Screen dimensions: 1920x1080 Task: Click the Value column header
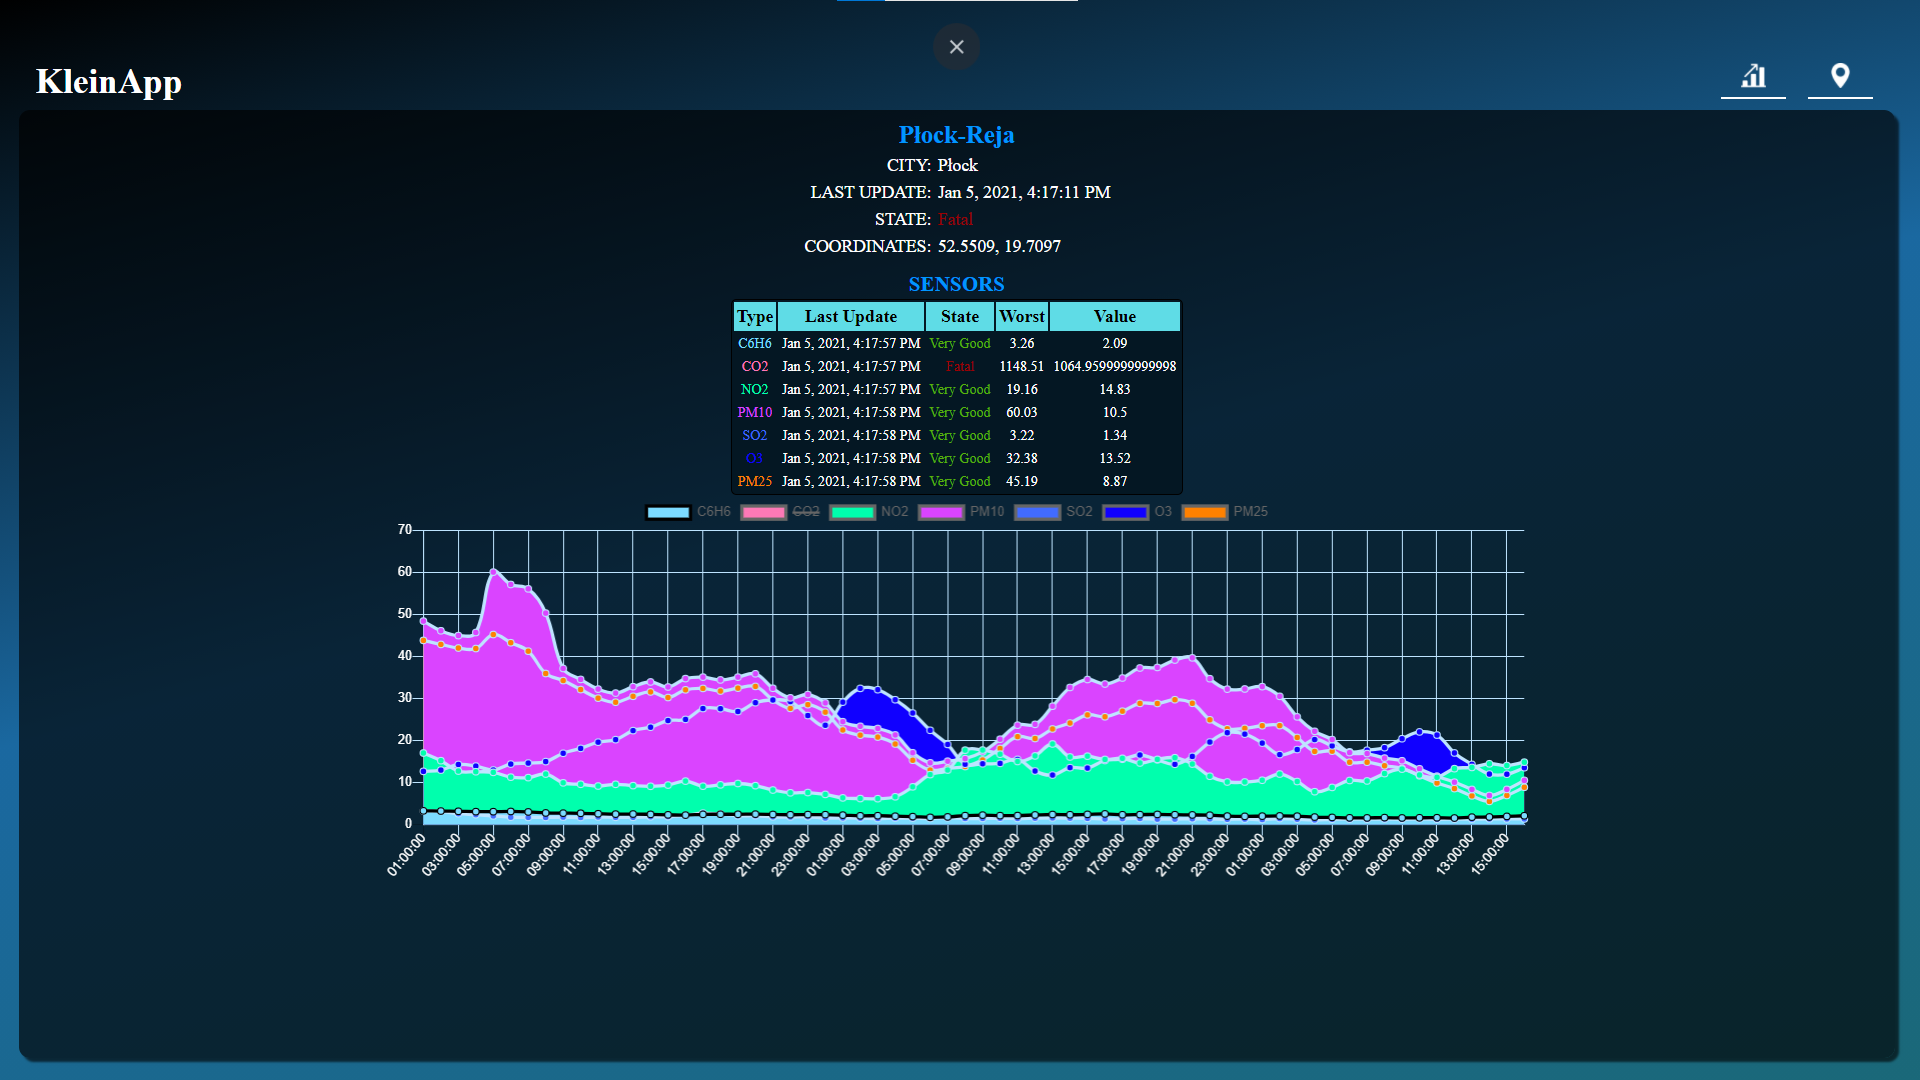(x=1114, y=317)
